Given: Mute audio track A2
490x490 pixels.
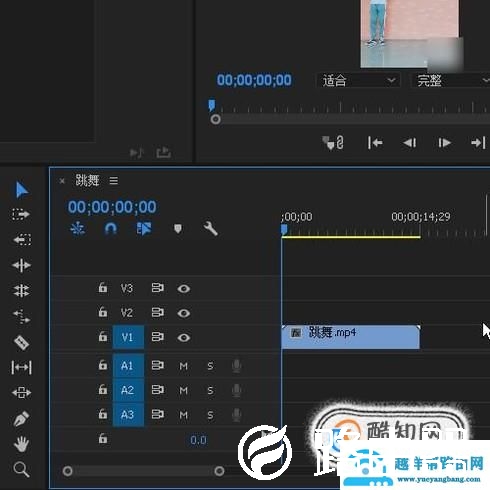Looking at the screenshot, I should (183, 391).
